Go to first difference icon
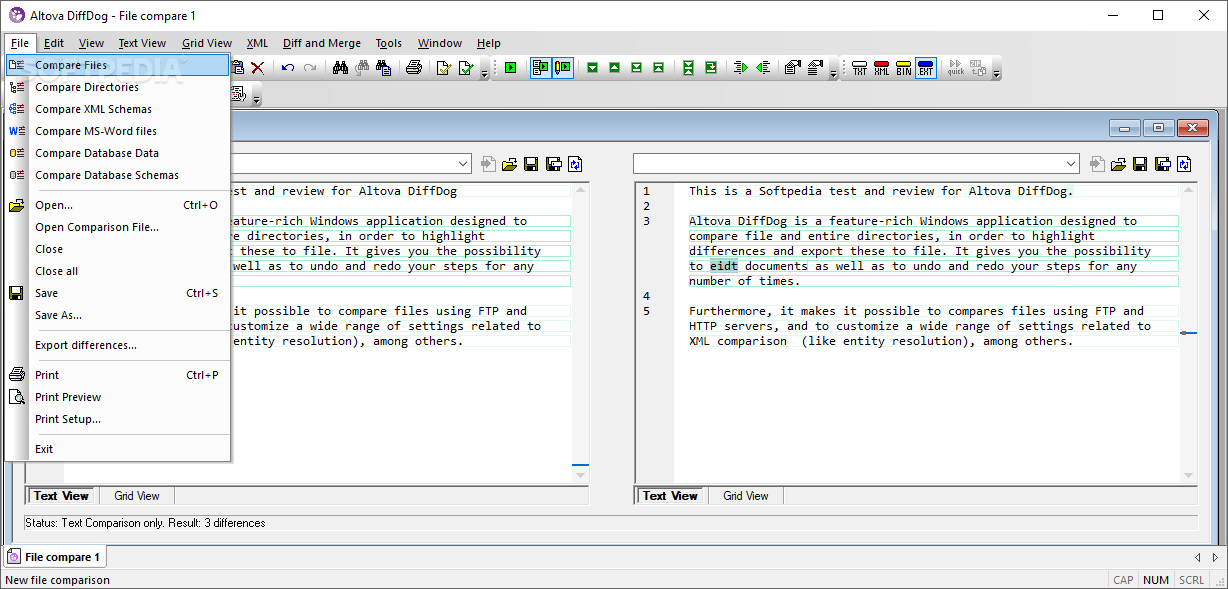Viewport: 1228px width, 589px height. [x=659, y=68]
